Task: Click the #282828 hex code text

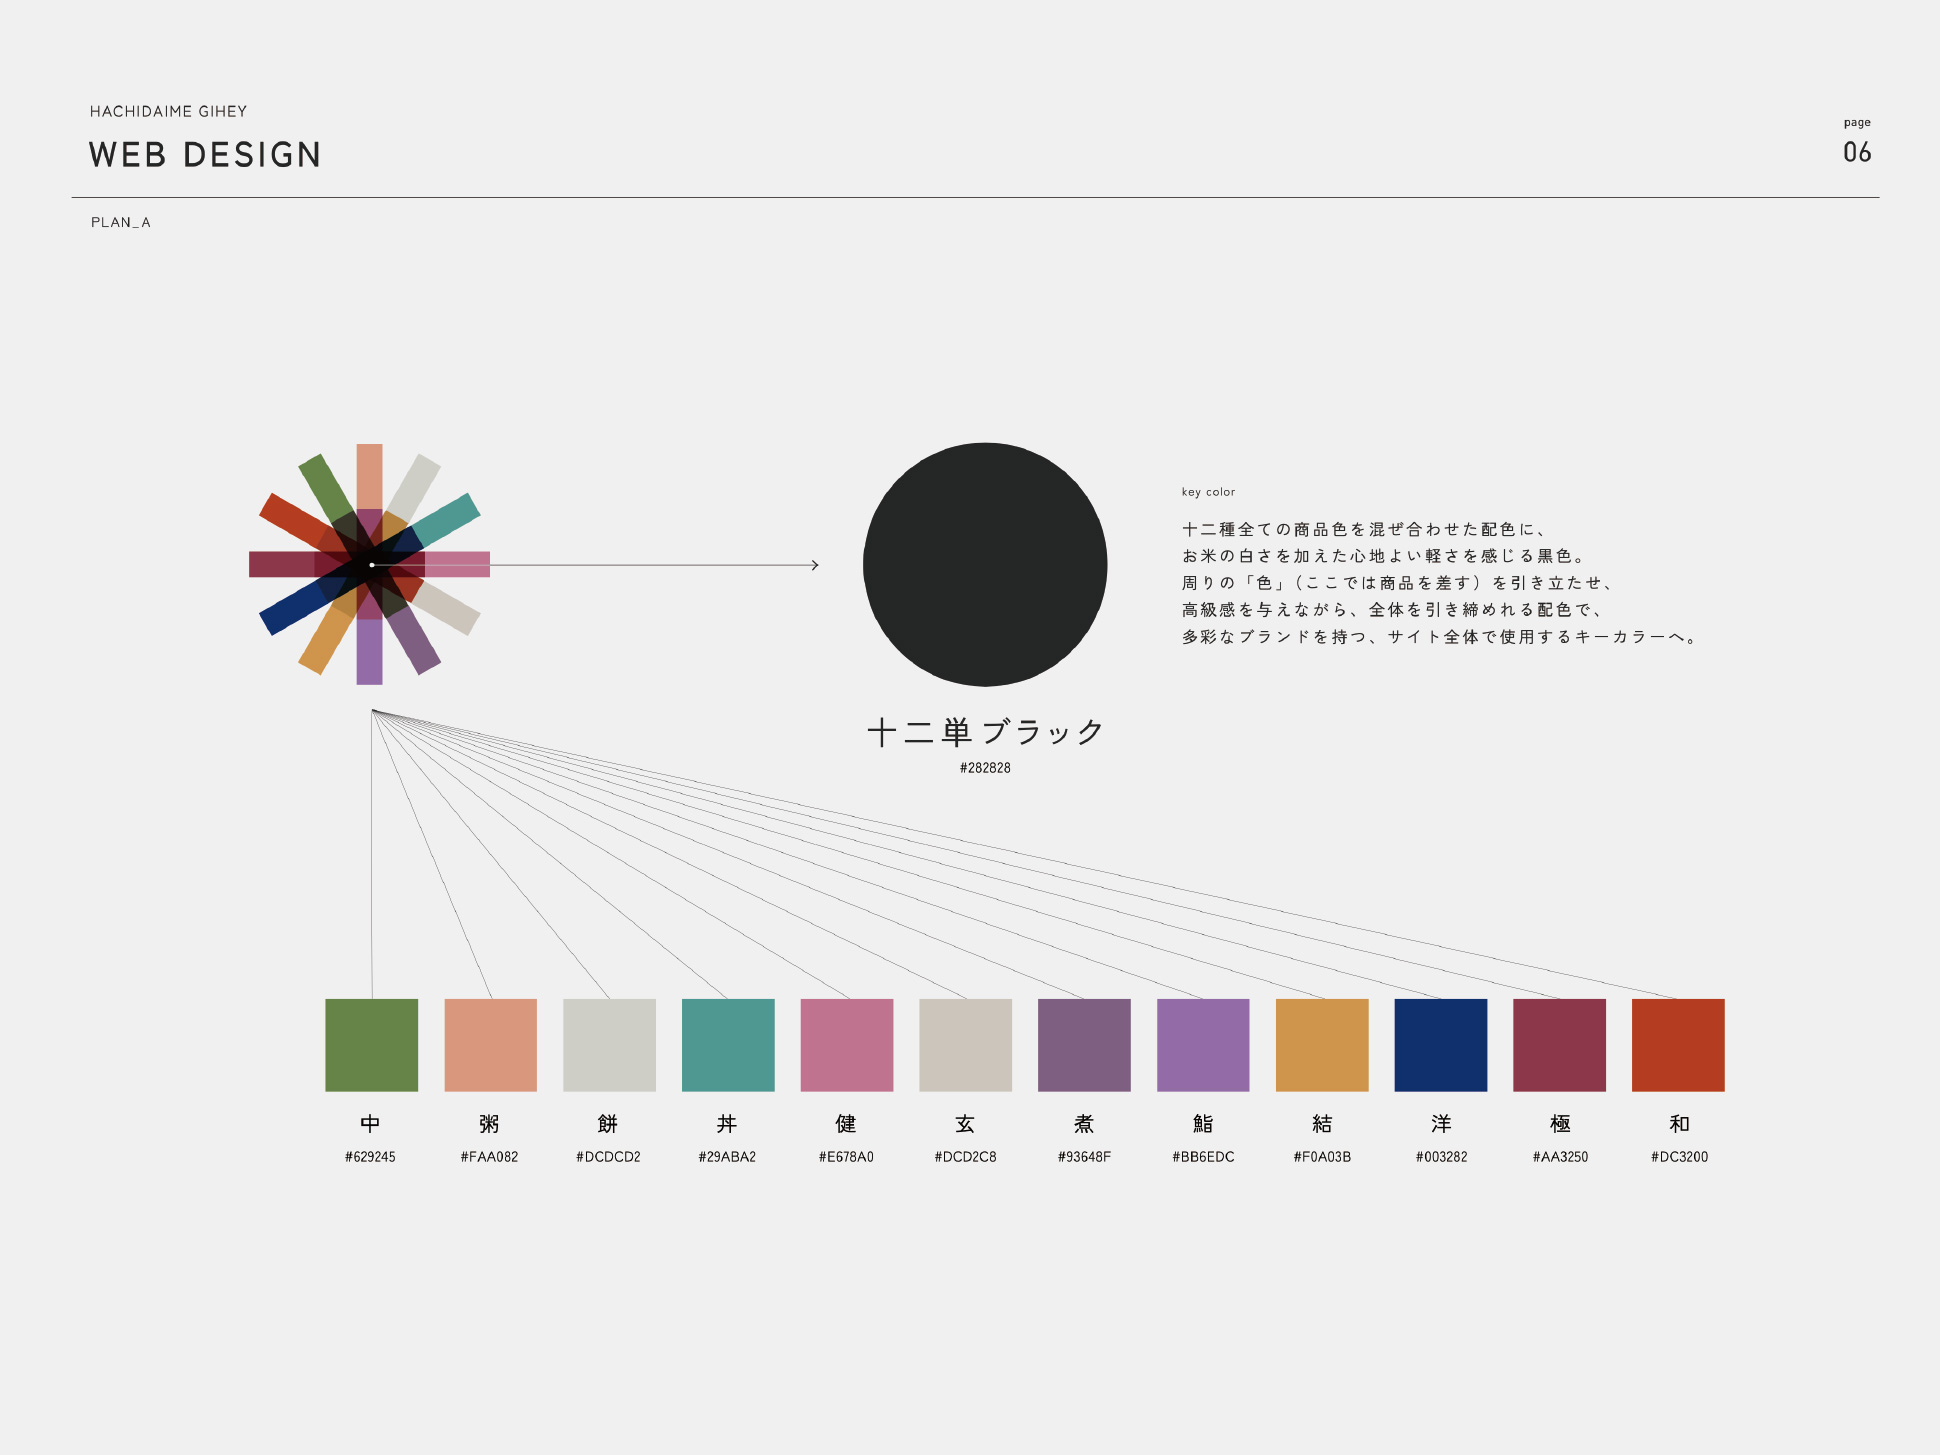Action: point(985,768)
